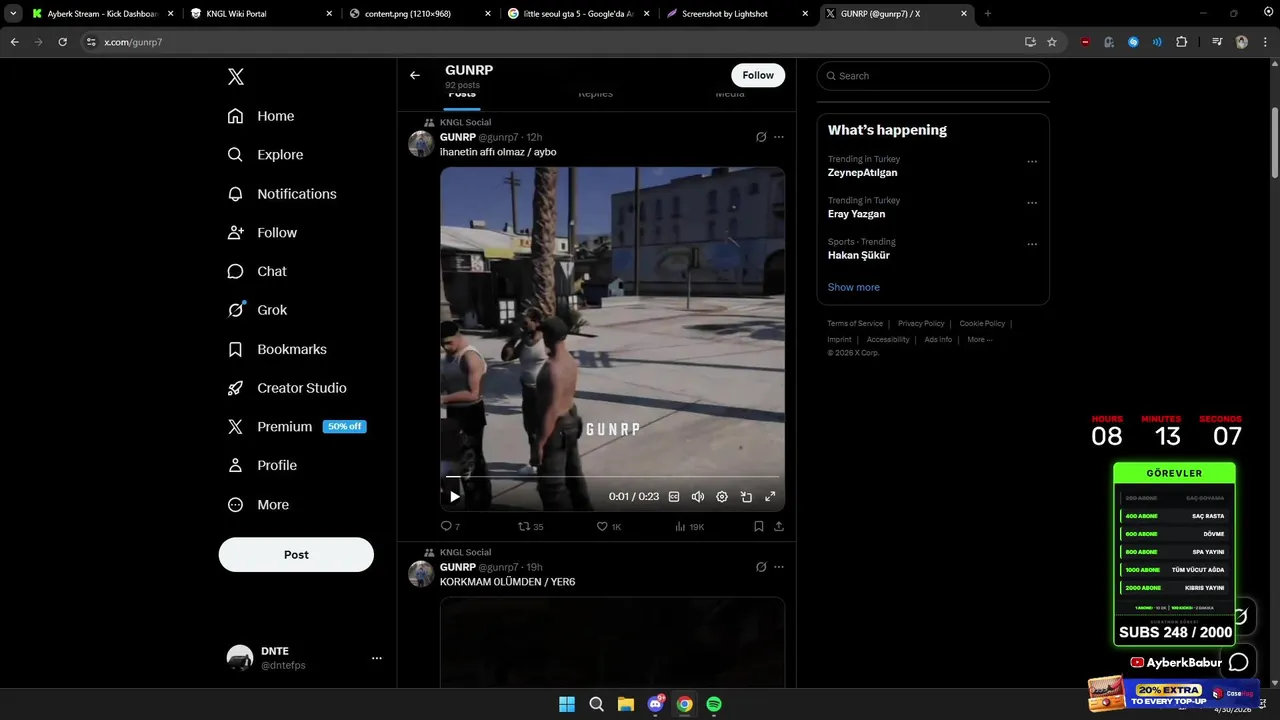Like the 'ihanetin affı olmaz' post
The width and height of the screenshot is (1280, 720).
[609, 526]
